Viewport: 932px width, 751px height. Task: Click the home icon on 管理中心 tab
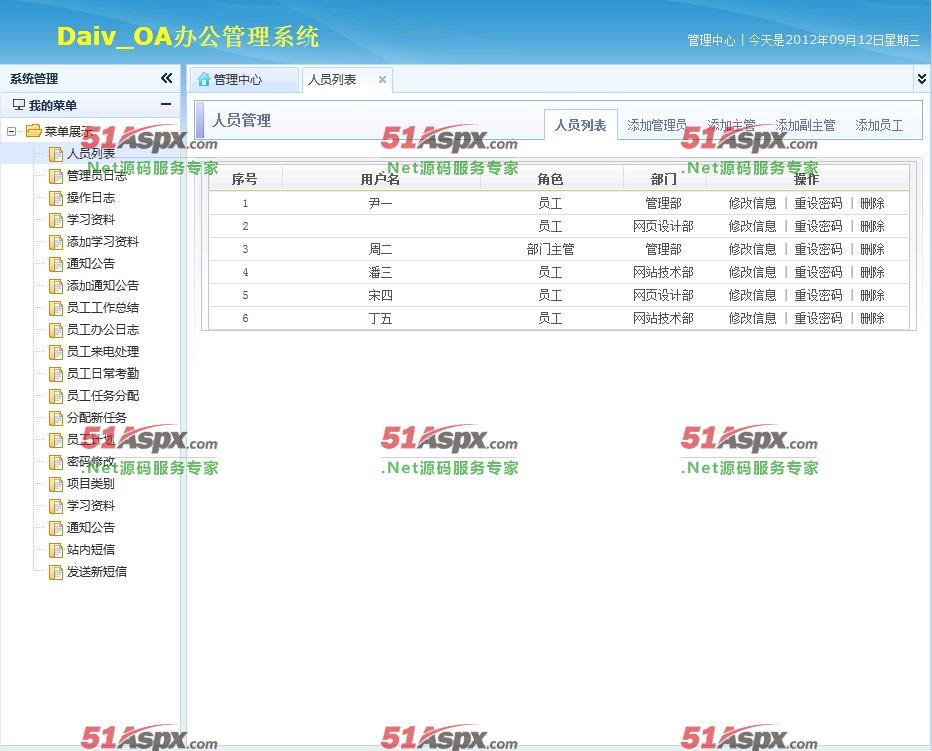204,79
